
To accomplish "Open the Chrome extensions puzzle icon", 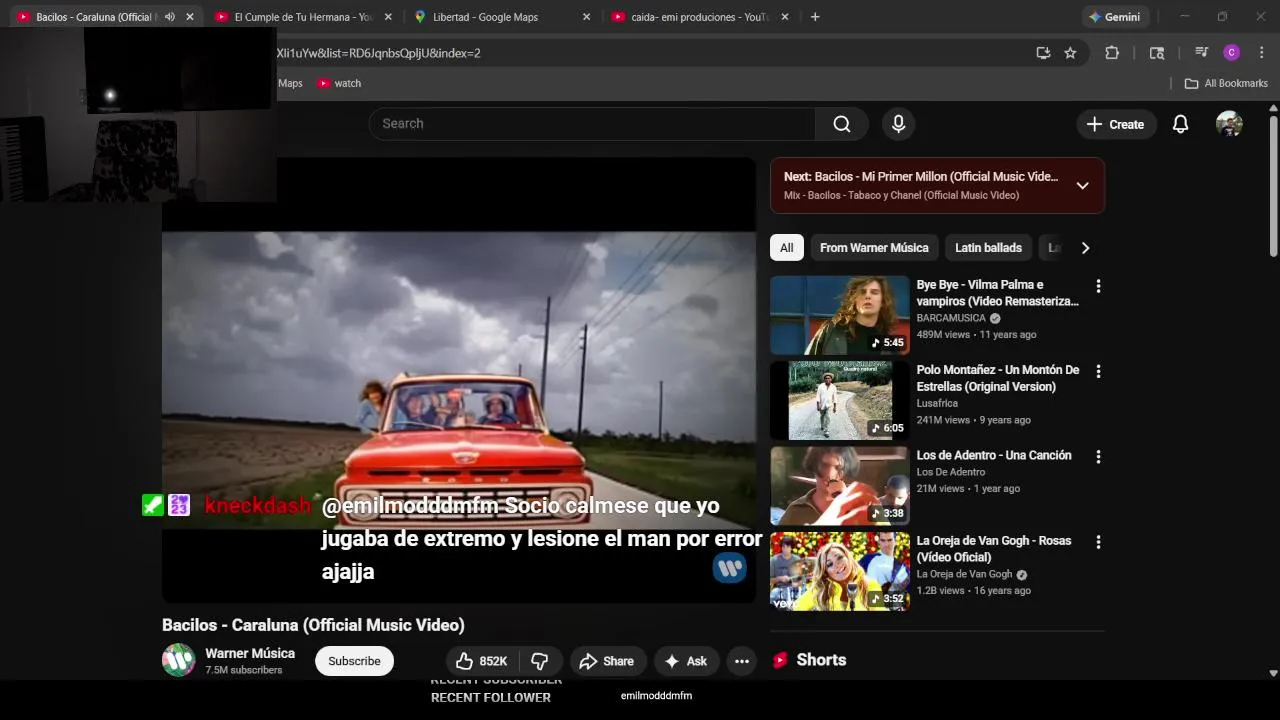I will point(1112,53).
